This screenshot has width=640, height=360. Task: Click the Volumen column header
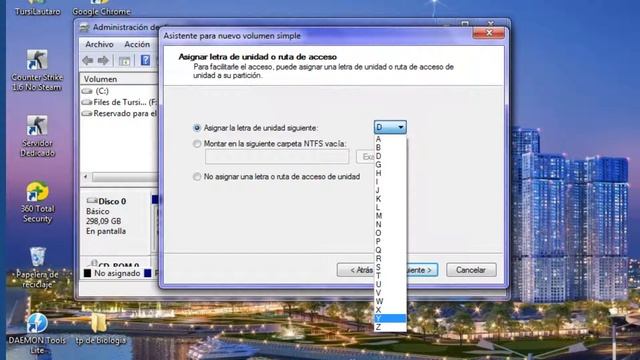[119, 79]
